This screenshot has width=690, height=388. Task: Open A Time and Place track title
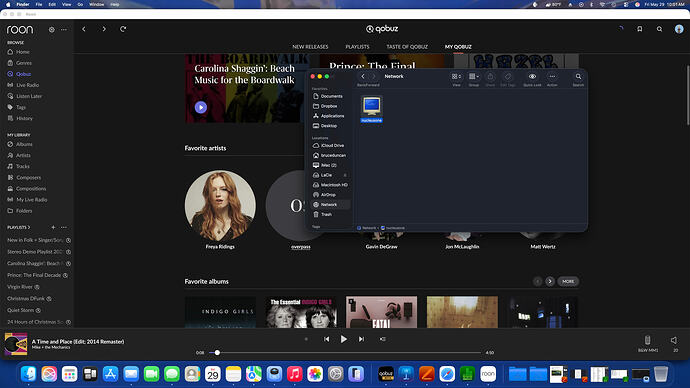tap(78, 341)
